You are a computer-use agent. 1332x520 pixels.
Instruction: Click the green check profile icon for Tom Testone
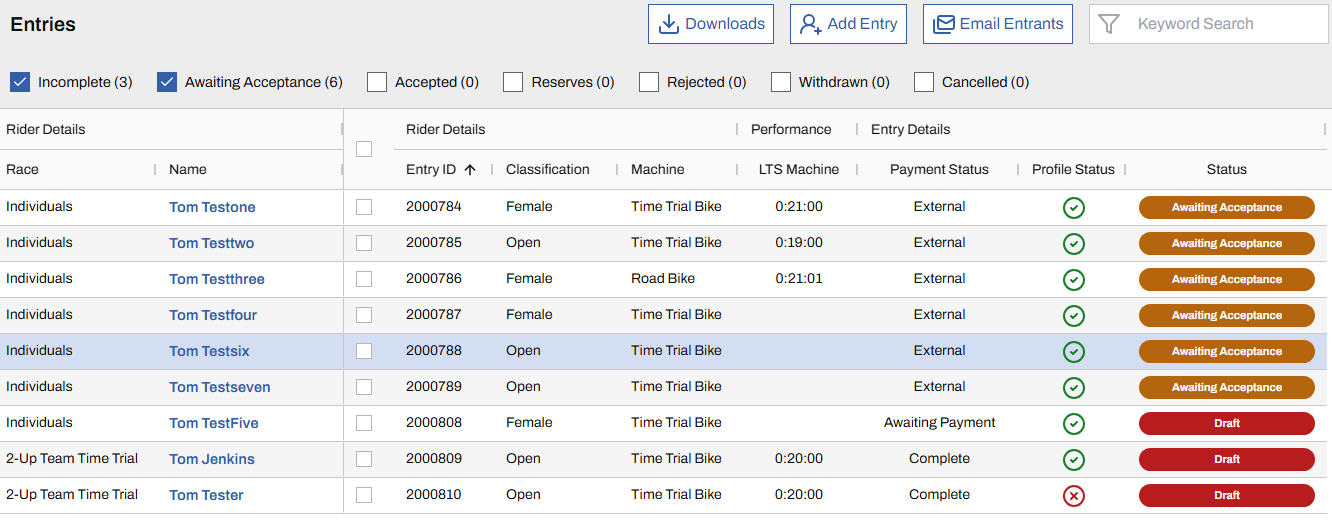tap(1073, 207)
